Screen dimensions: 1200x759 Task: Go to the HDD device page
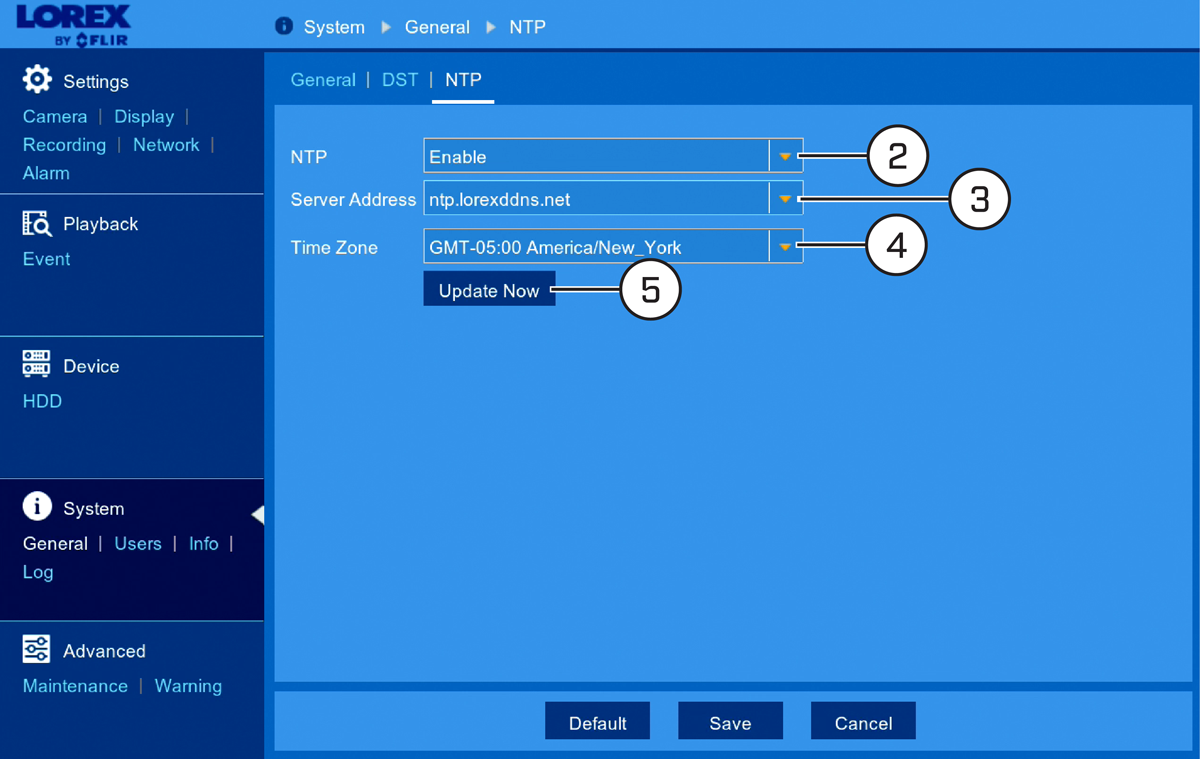coord(42,401)
